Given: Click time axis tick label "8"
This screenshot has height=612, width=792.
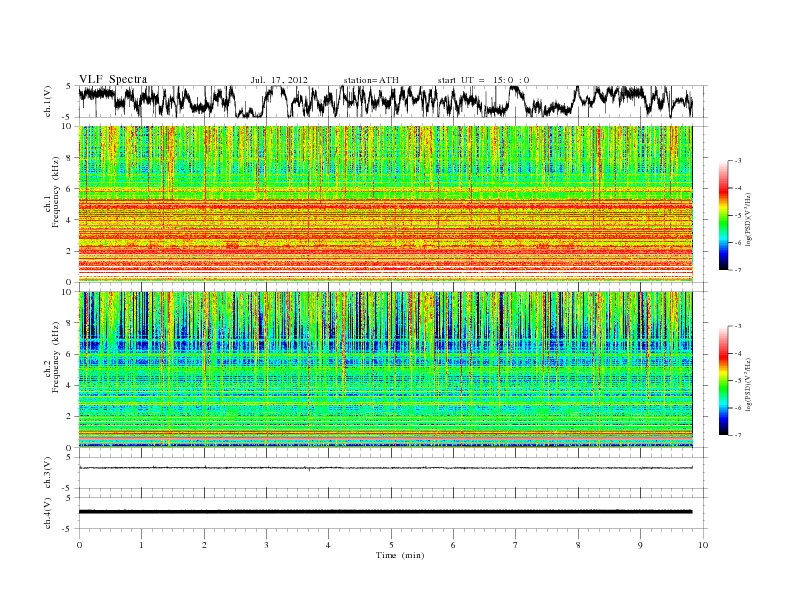Looking at the screenshot, I should coord(578,545).
